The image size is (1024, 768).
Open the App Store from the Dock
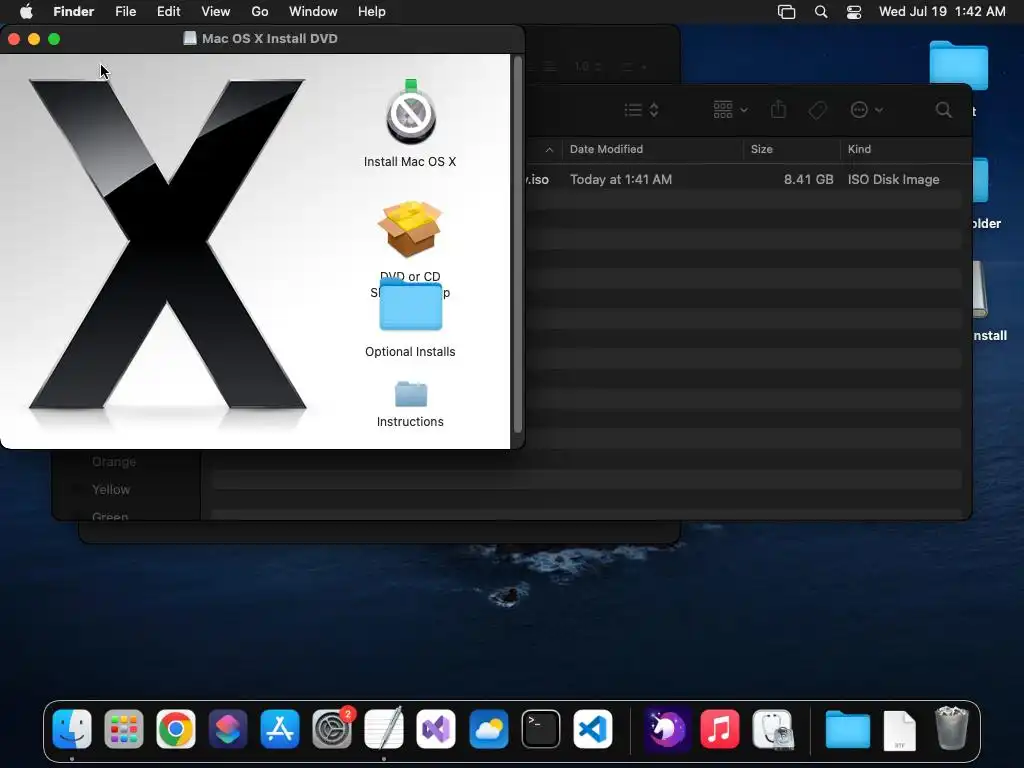(280, 729)
